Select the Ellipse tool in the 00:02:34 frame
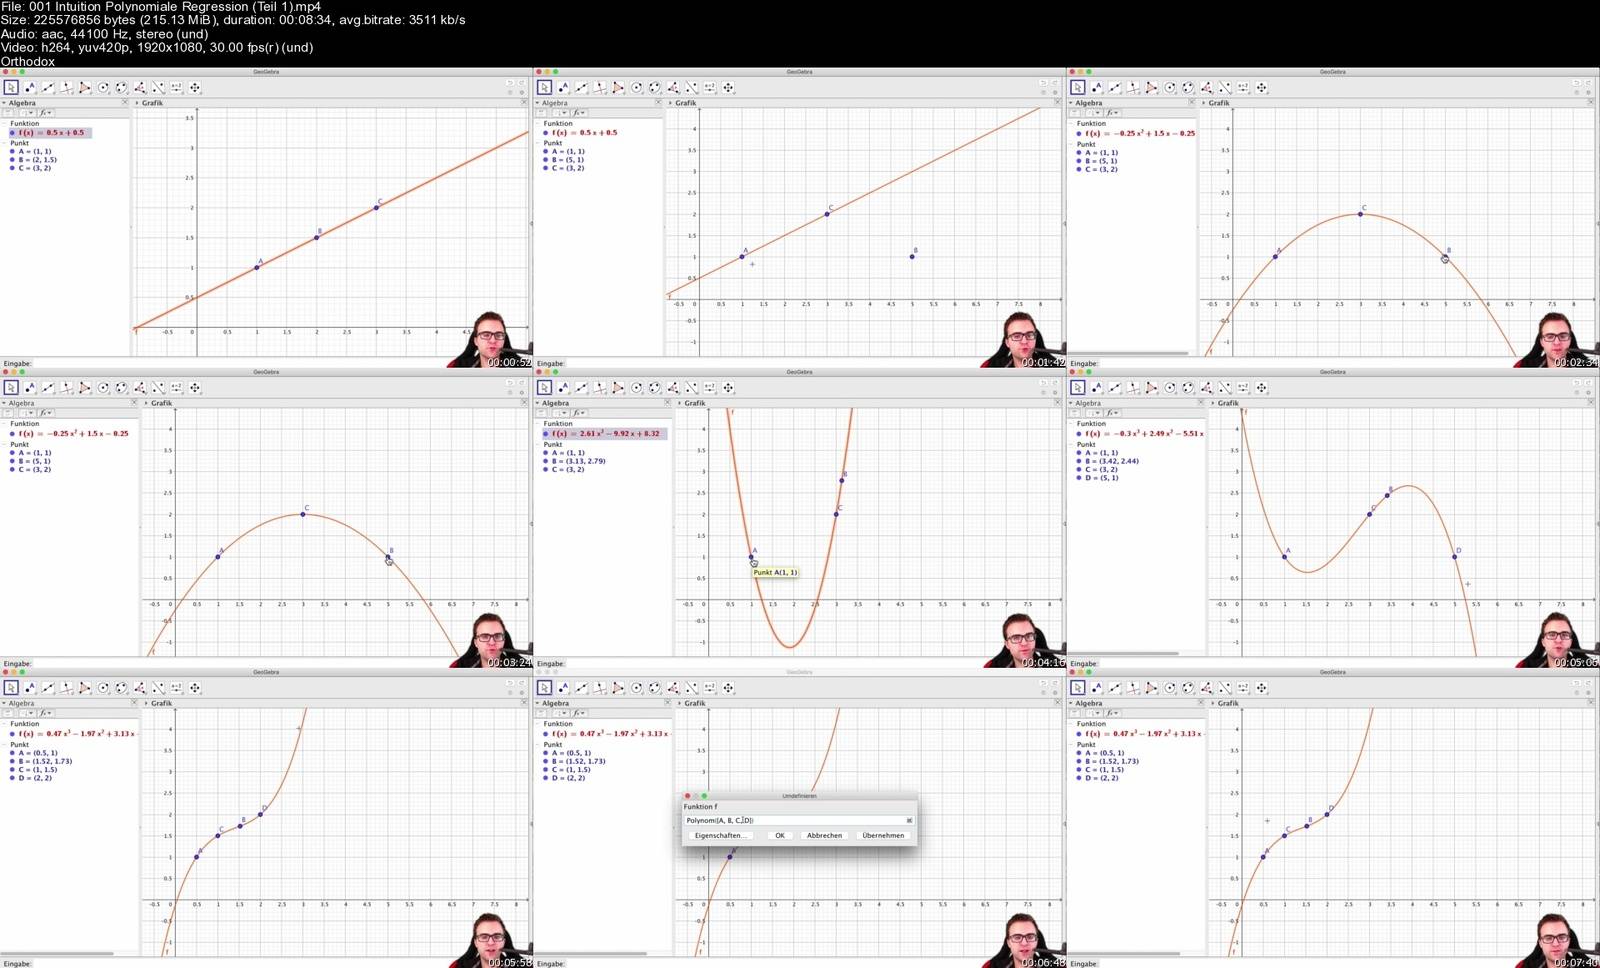 1188,88
